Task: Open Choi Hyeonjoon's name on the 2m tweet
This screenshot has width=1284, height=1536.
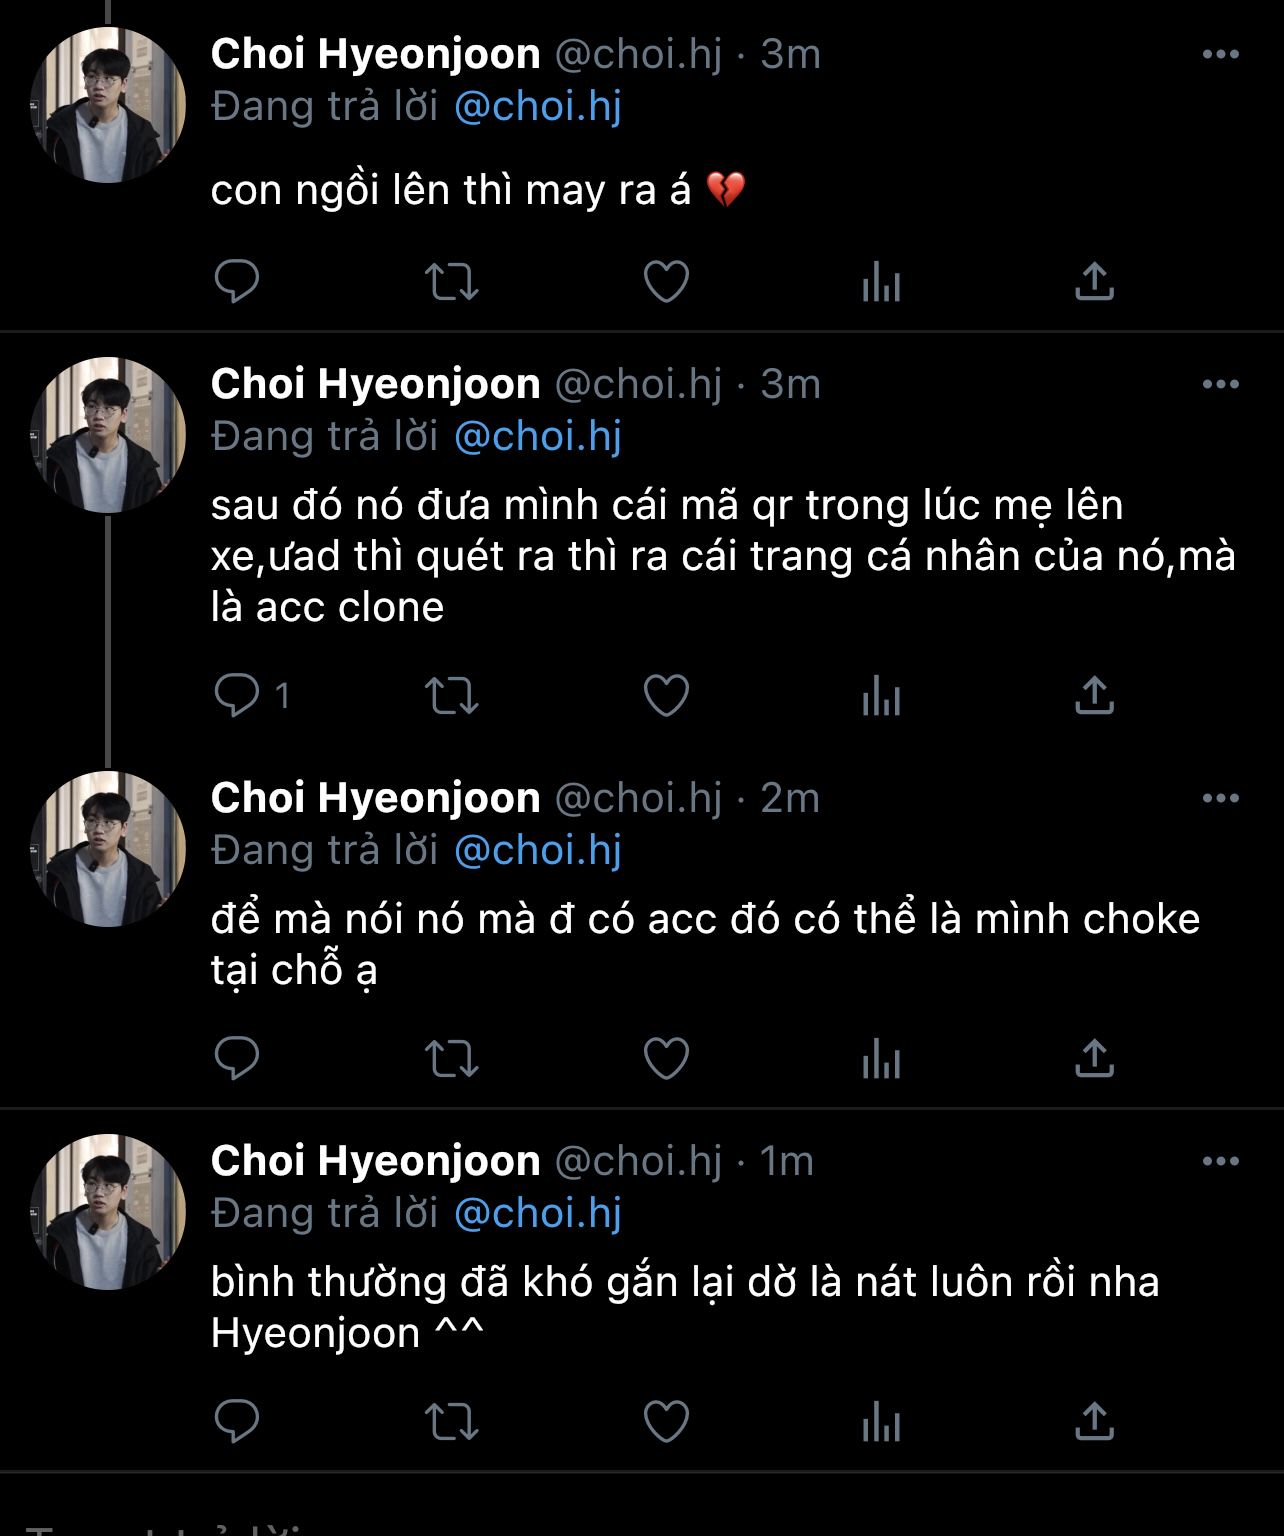Action: tap(375, 798)
